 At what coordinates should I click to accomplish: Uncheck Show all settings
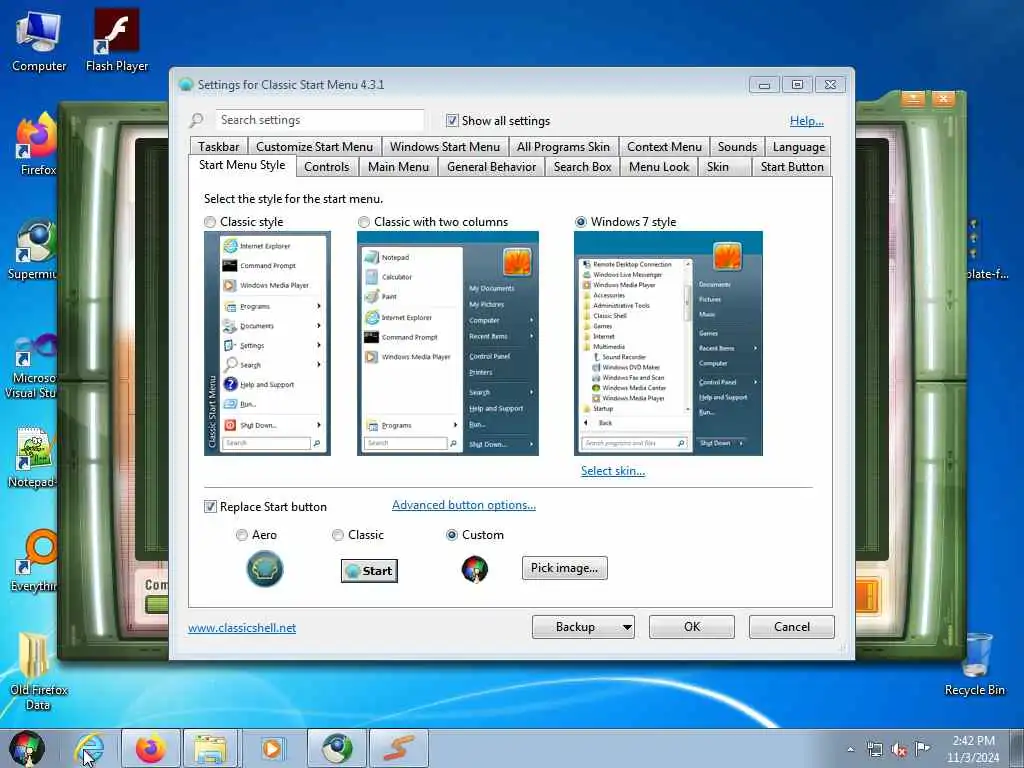[452, 121]
